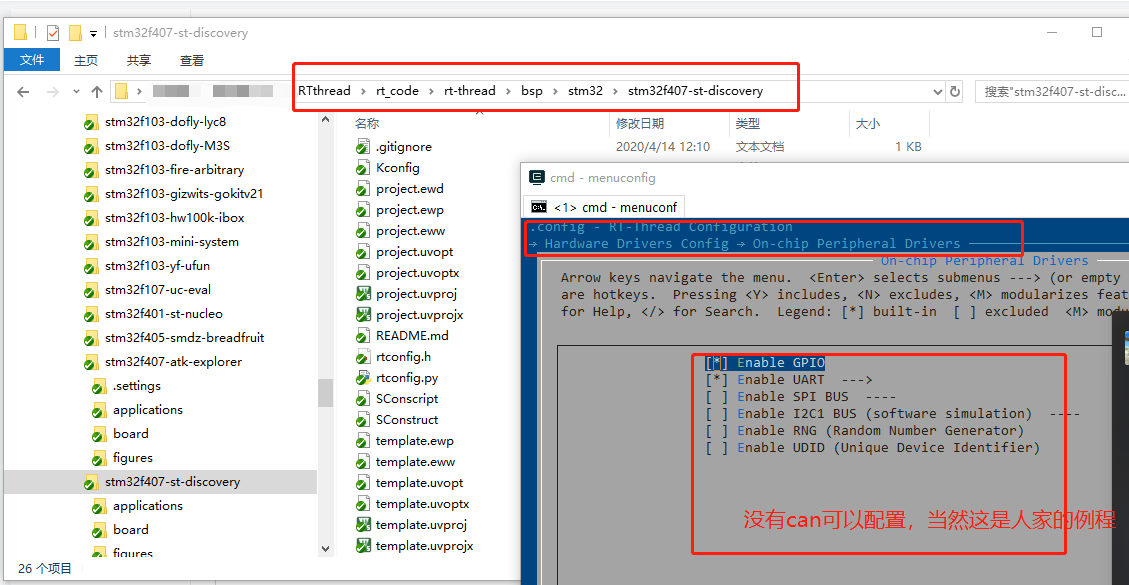Click the back navigation arrow icon
This screenshot has width=1129, height=585.
[22, 90]
